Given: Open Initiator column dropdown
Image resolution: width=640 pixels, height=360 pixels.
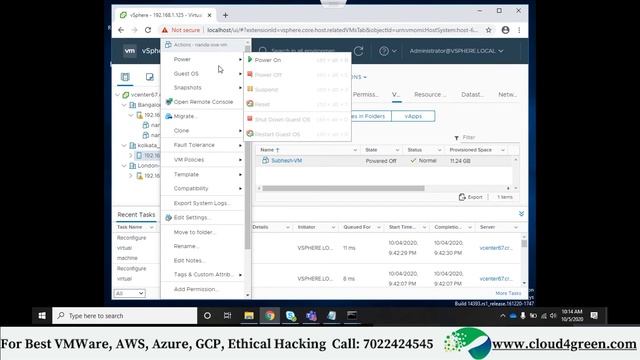Looking at the screenshot, I should click(x=333, y=227).
